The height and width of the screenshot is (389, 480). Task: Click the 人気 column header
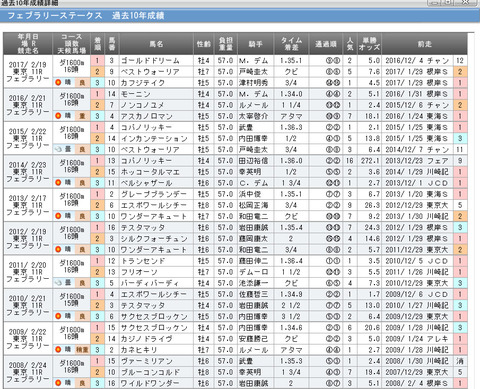click(x=350, y=44)
